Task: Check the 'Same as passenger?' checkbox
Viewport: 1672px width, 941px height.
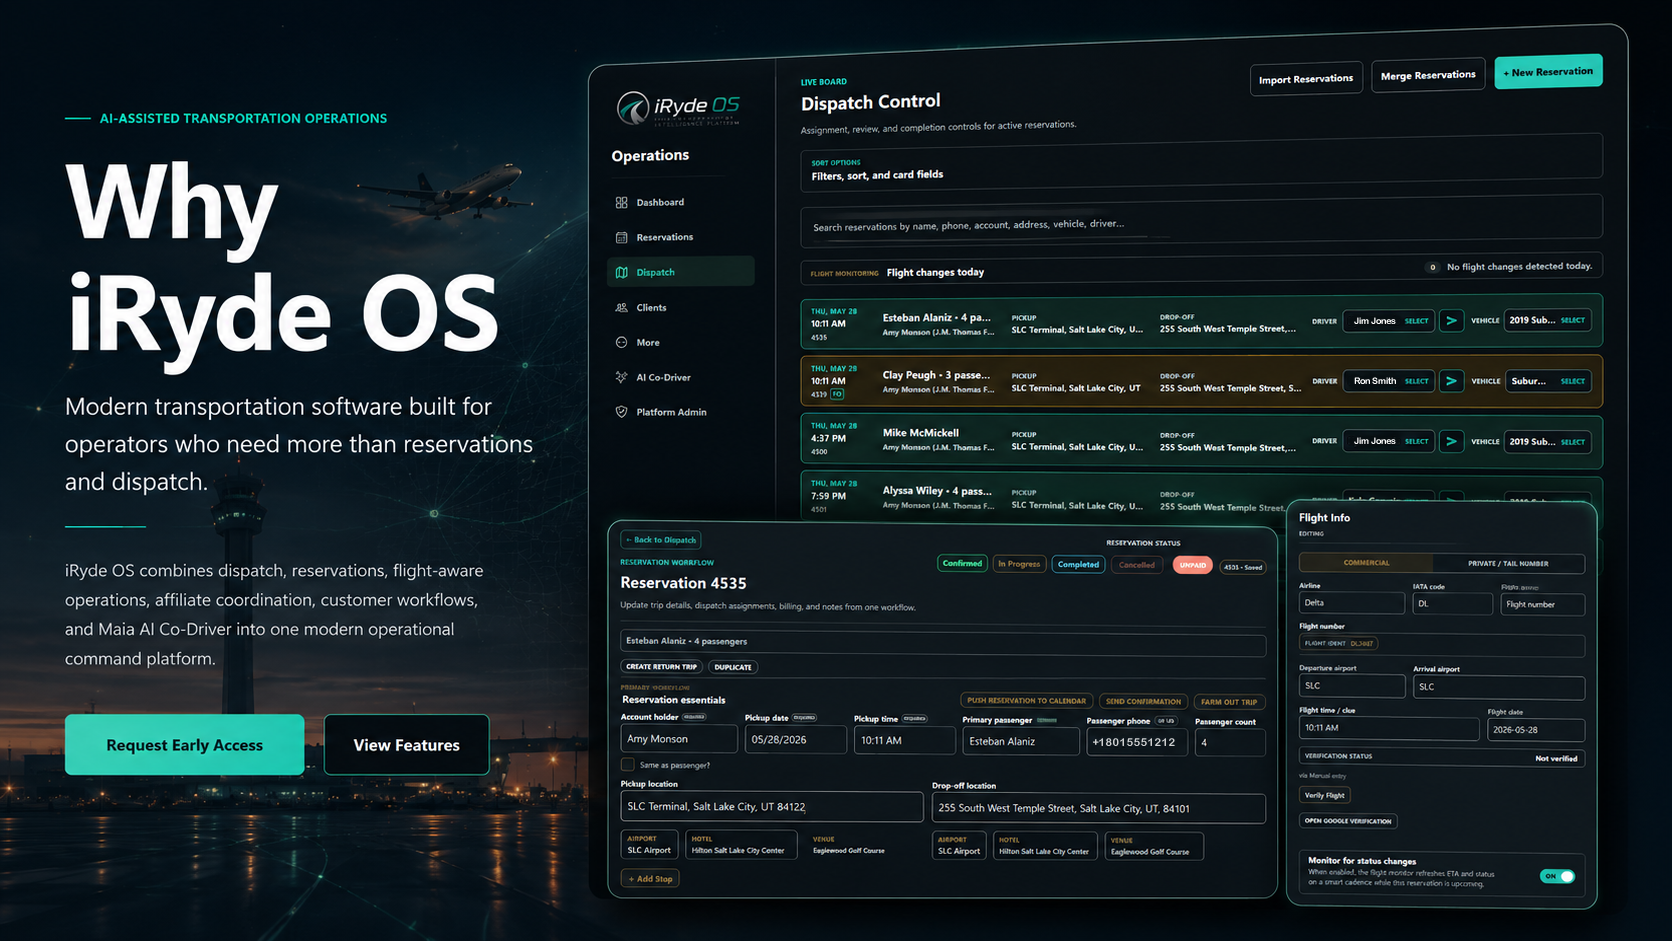Action: click(x=628, y=765)
